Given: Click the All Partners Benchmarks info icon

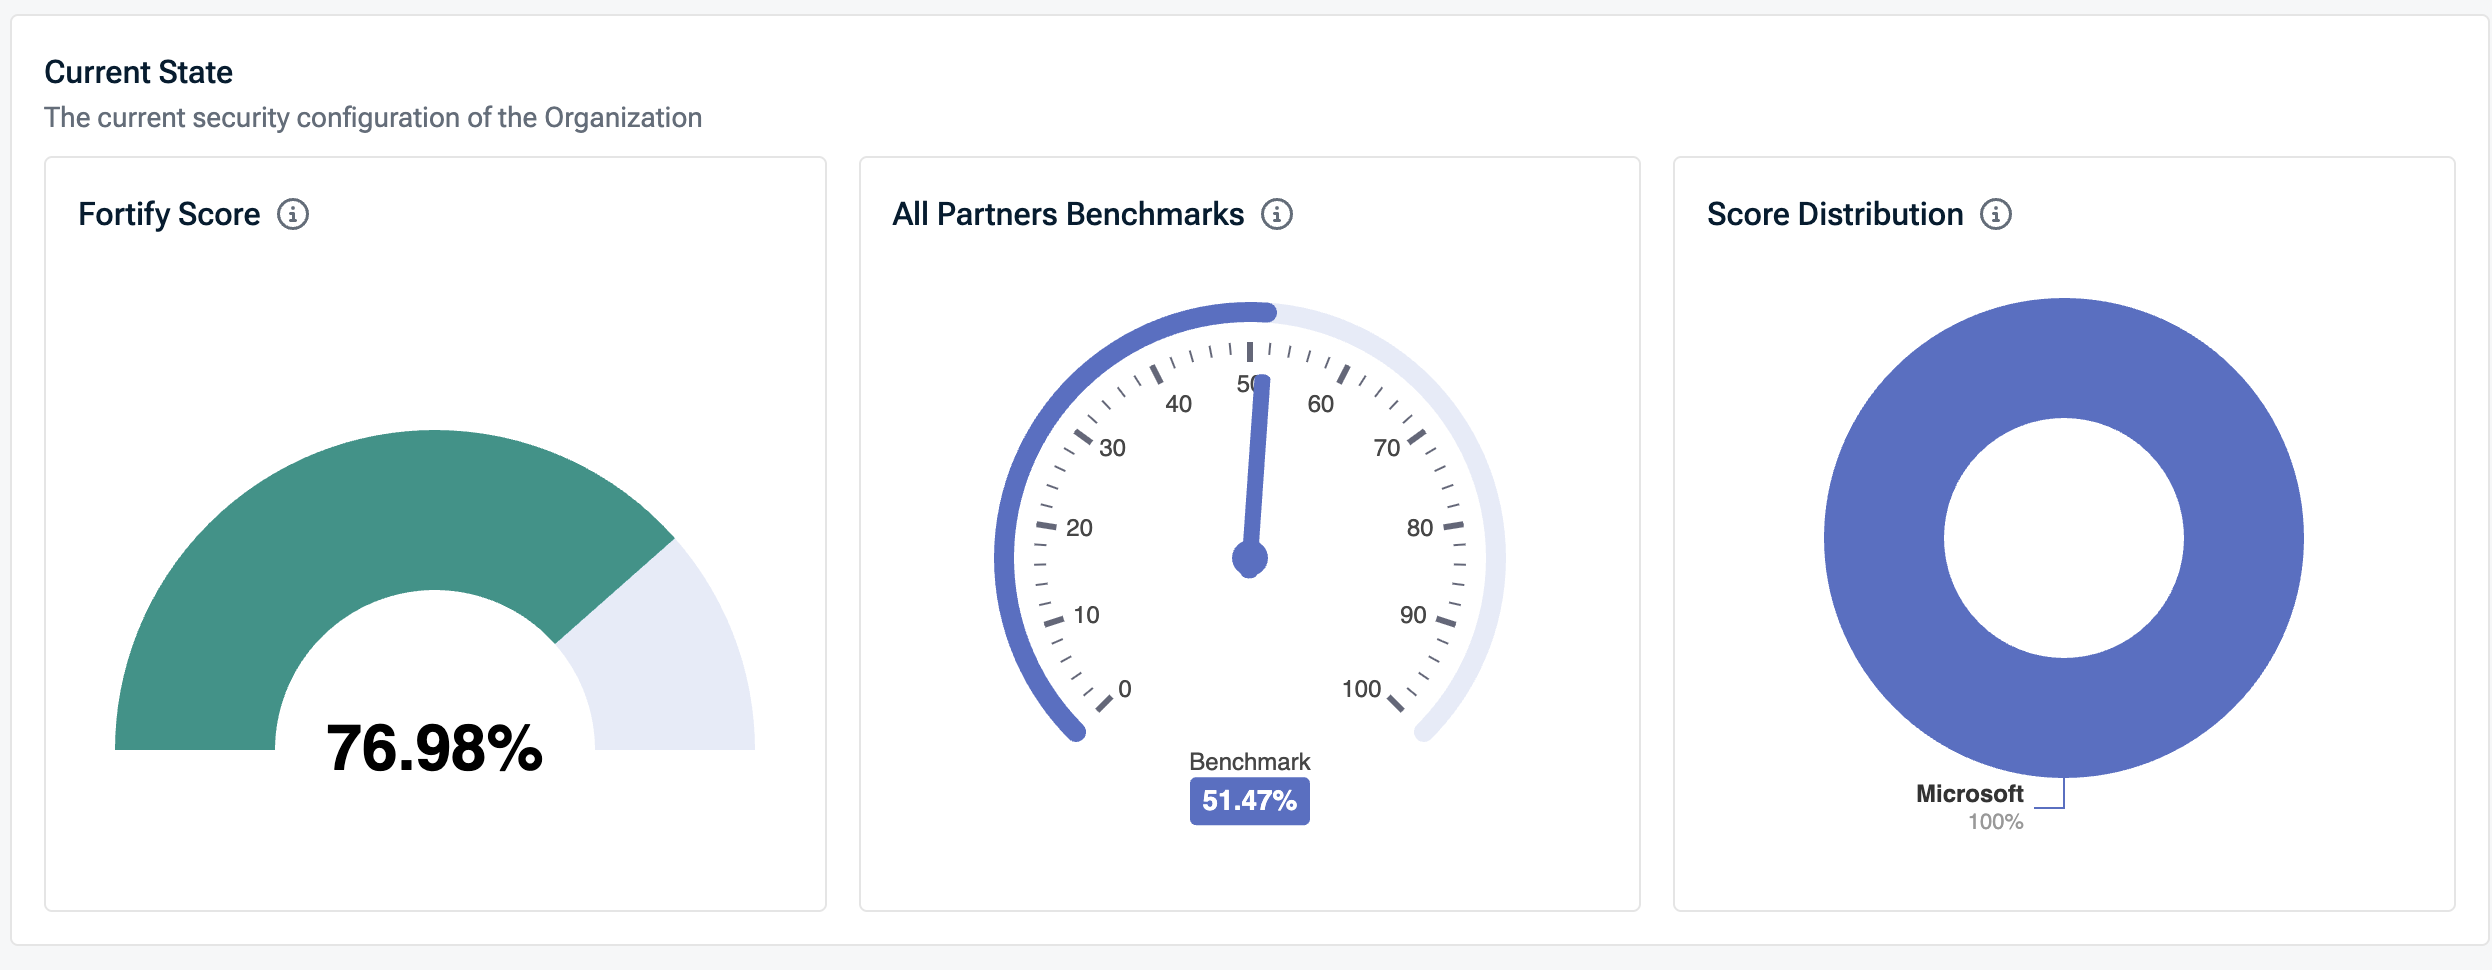Looking at the screenshot, I should click(x=1277, y=214).
